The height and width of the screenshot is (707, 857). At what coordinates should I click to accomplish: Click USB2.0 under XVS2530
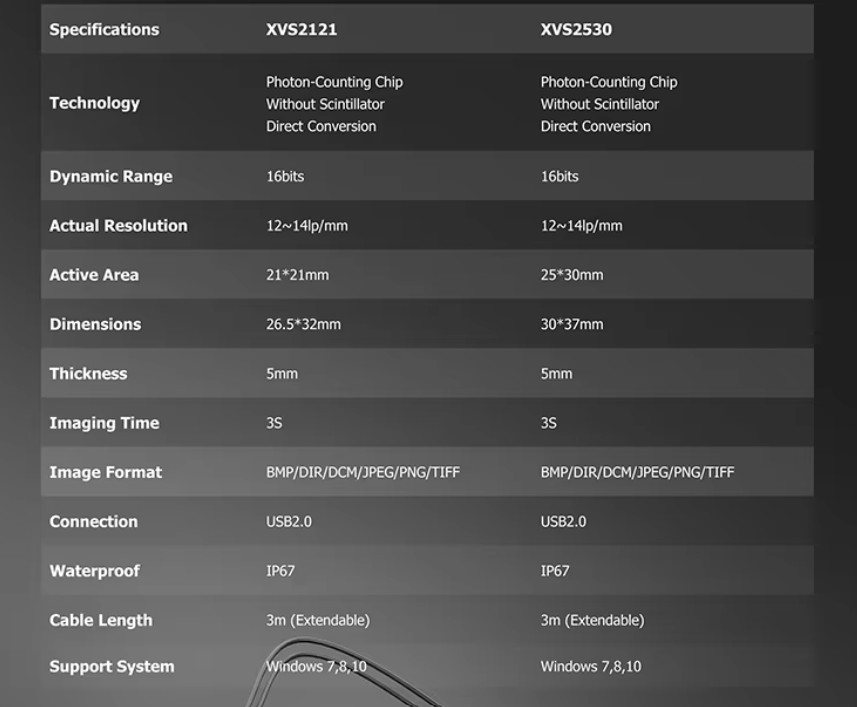(563, 522)
